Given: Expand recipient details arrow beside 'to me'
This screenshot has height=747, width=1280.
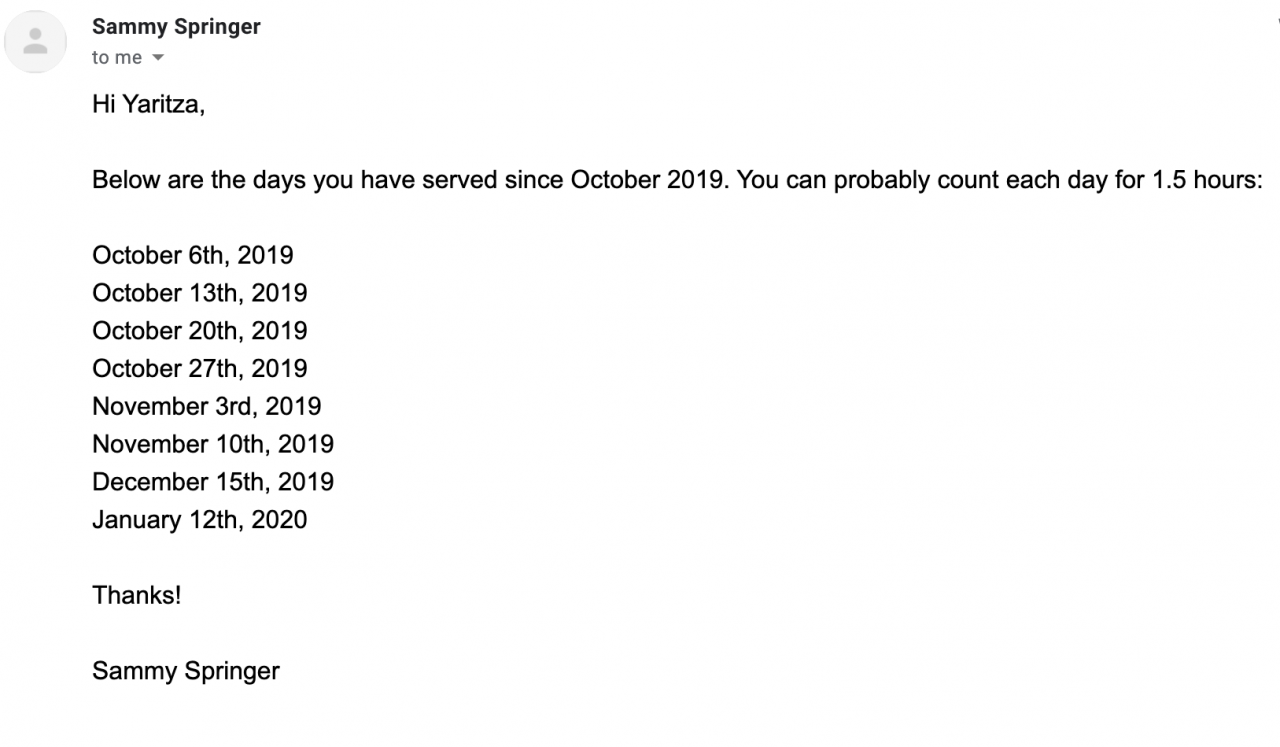Looking at the screenshot, I should coord(157,58).
